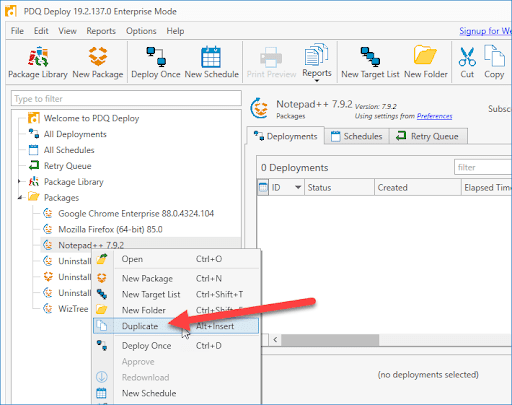Select Retry Queue in tree
Screen dimensions: 512x405
pyautogui.click(x=68, y=166)
